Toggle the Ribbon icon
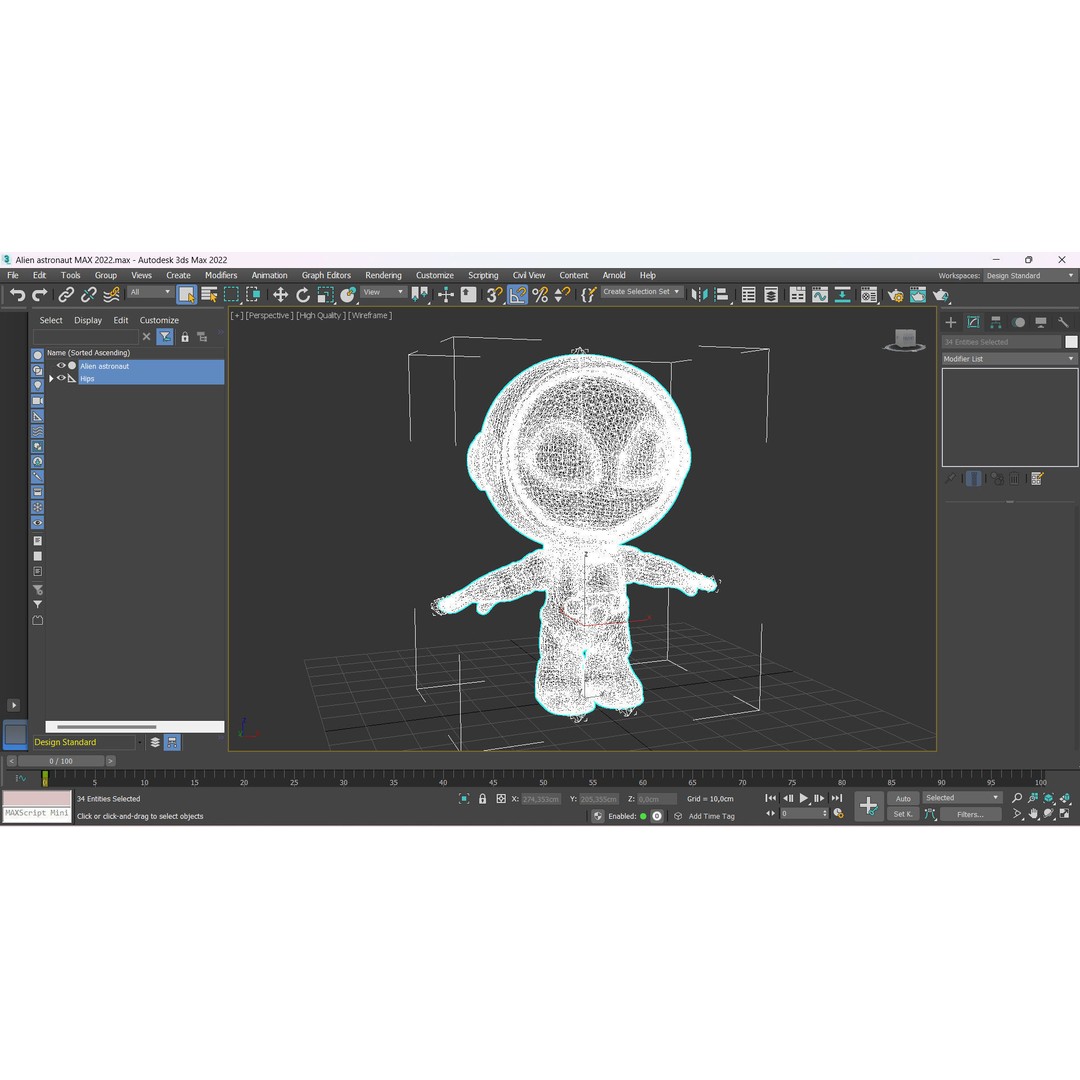This screenshot has width=1080, height=1080. point(798,295)
